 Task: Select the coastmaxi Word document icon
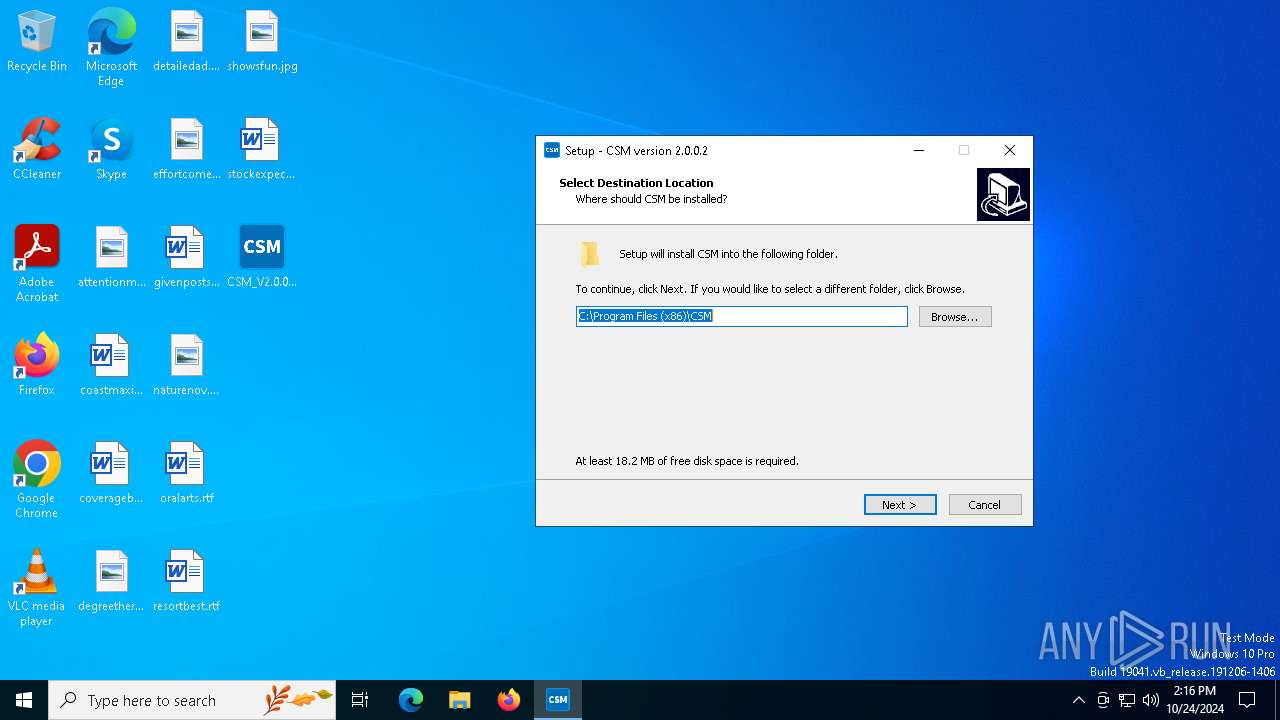click(x=111, y=366)
